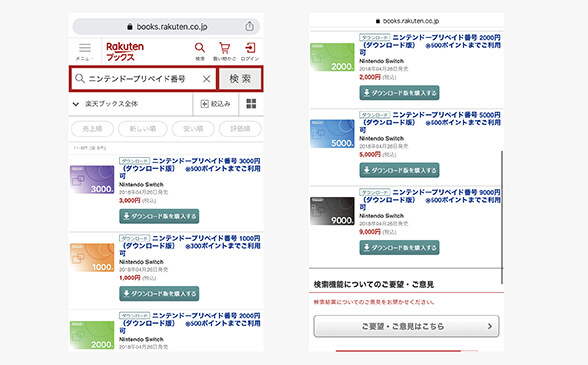Tap the 検索機能についてのご要望・ご意見 heading
This screenshot has height=365, width=588.
pos(374,285)
